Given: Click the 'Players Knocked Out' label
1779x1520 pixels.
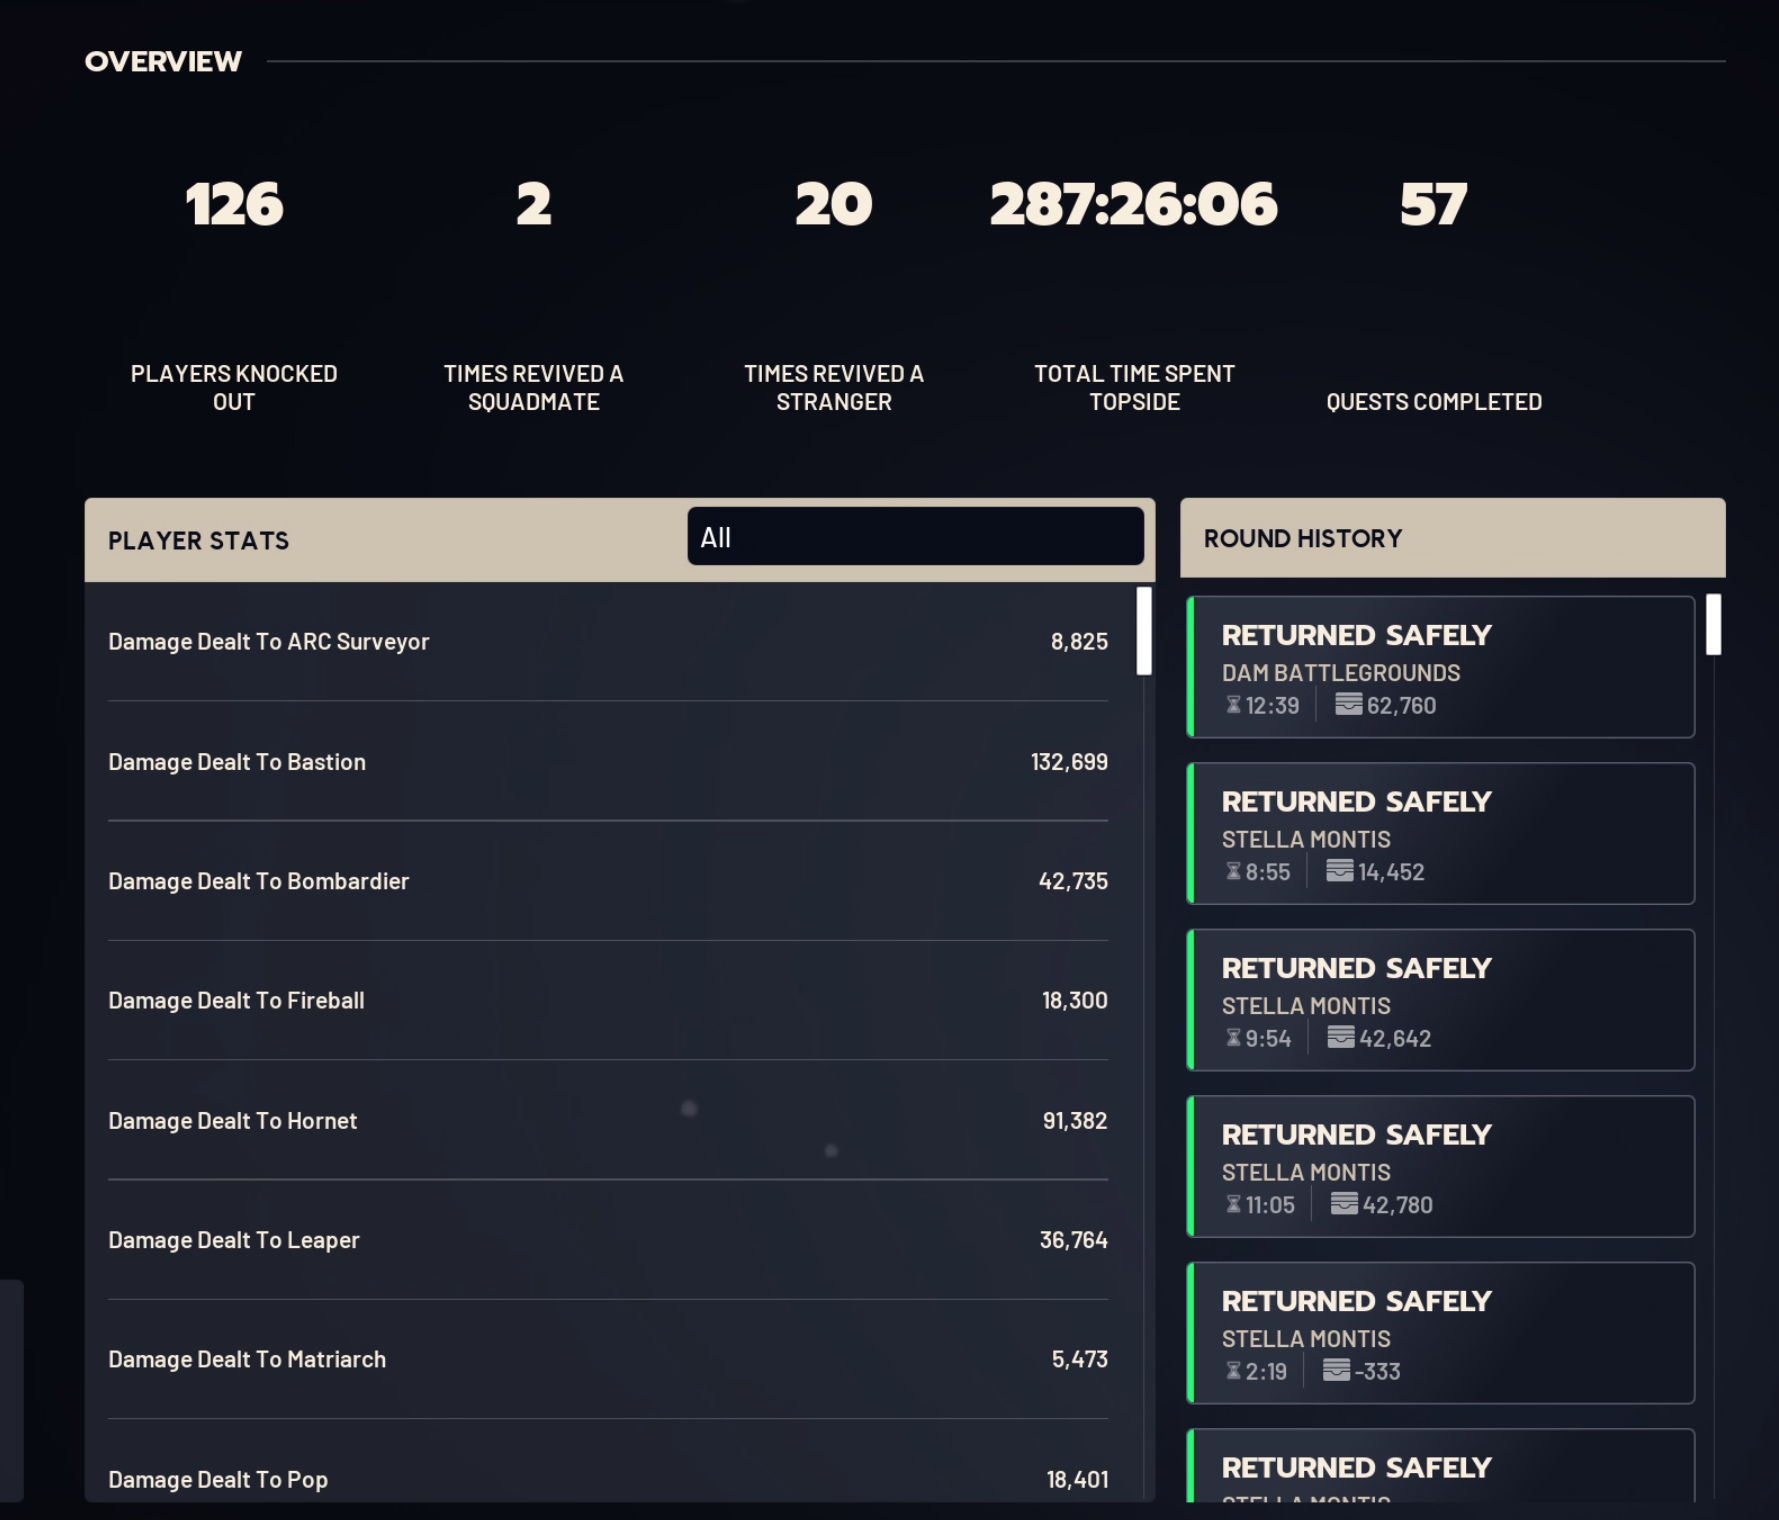Looking at the screenshot, I should point(234,388).
